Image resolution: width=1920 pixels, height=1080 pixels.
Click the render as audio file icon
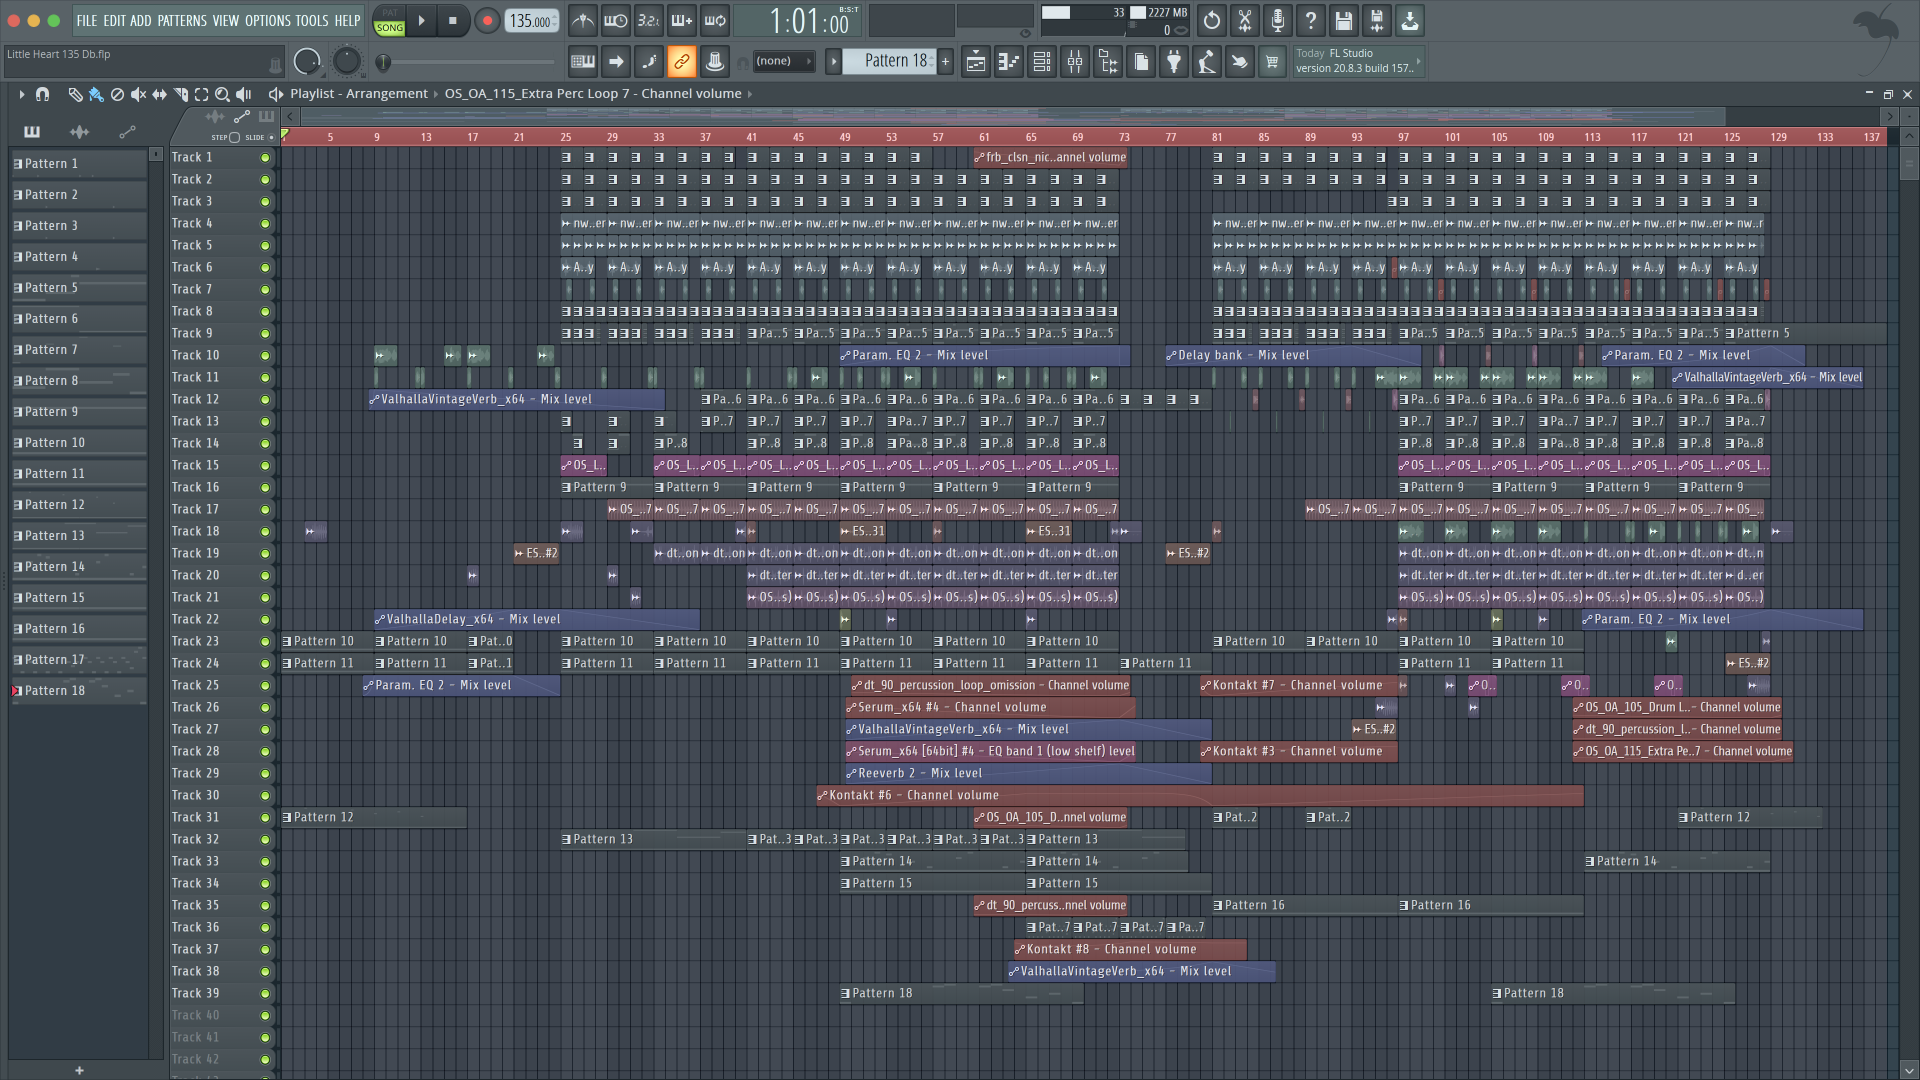(1376, 20)
